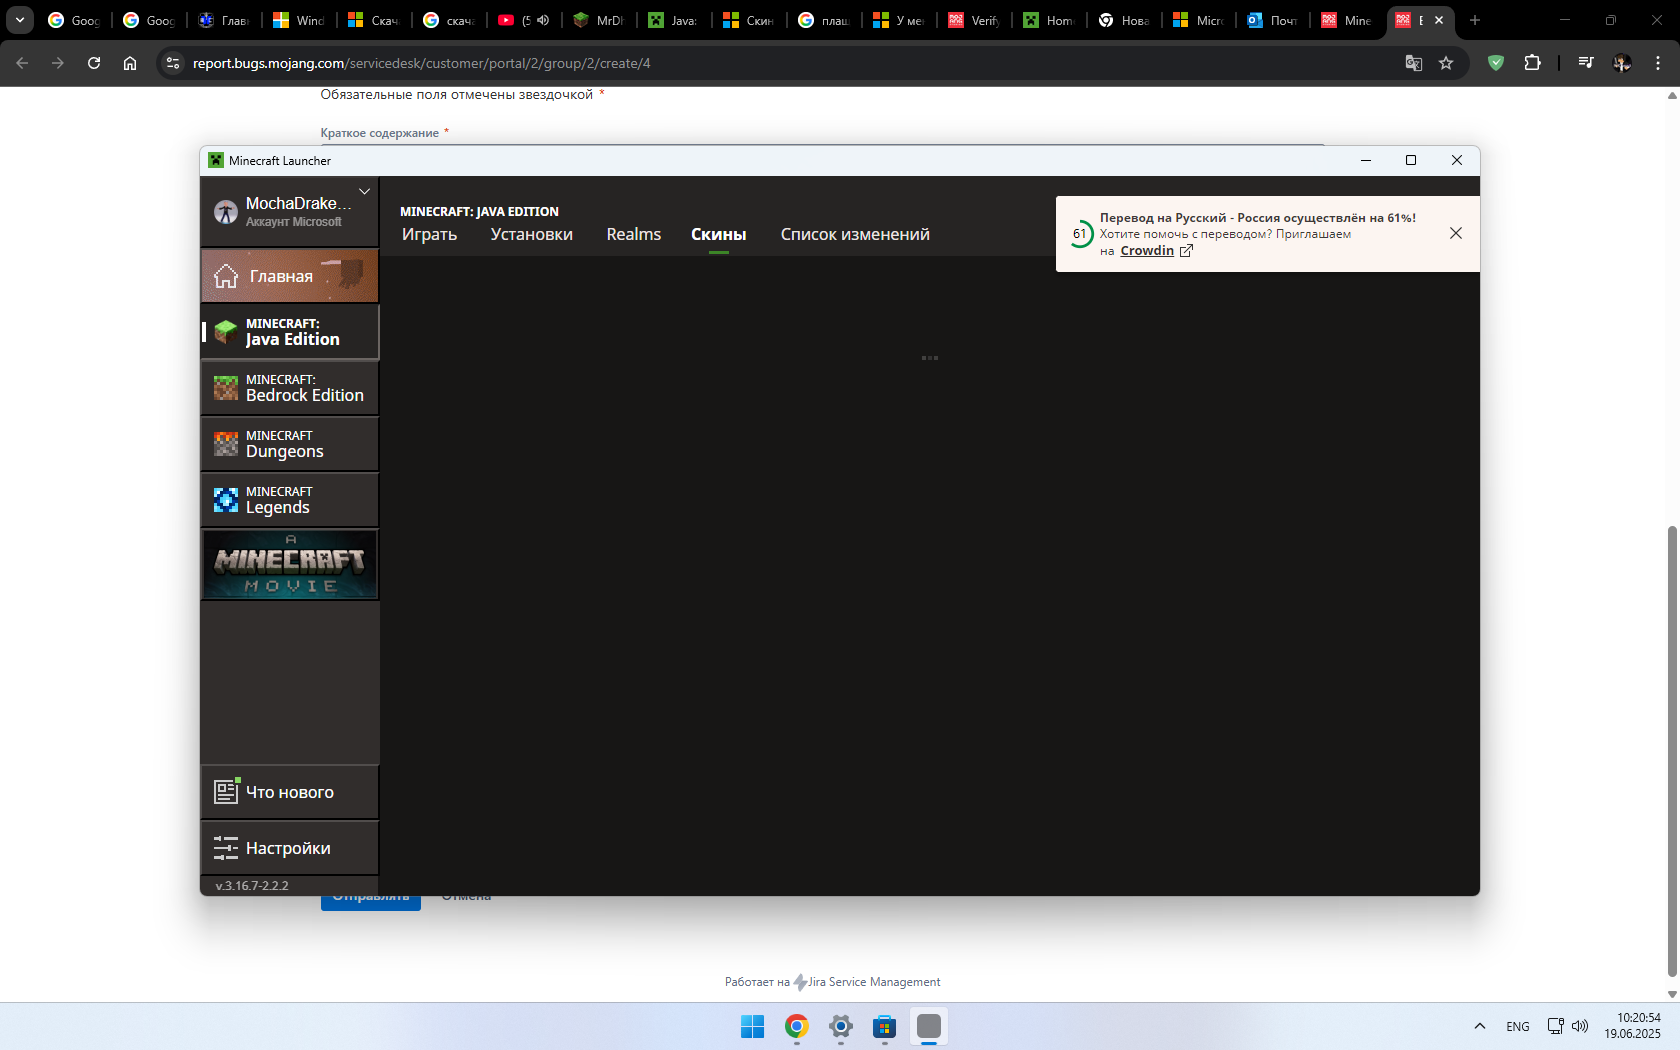Expand the MochaDrake account dropdown
Image resolution: width=1680 pixels, height=1050 pixels.
coord(365,192)
